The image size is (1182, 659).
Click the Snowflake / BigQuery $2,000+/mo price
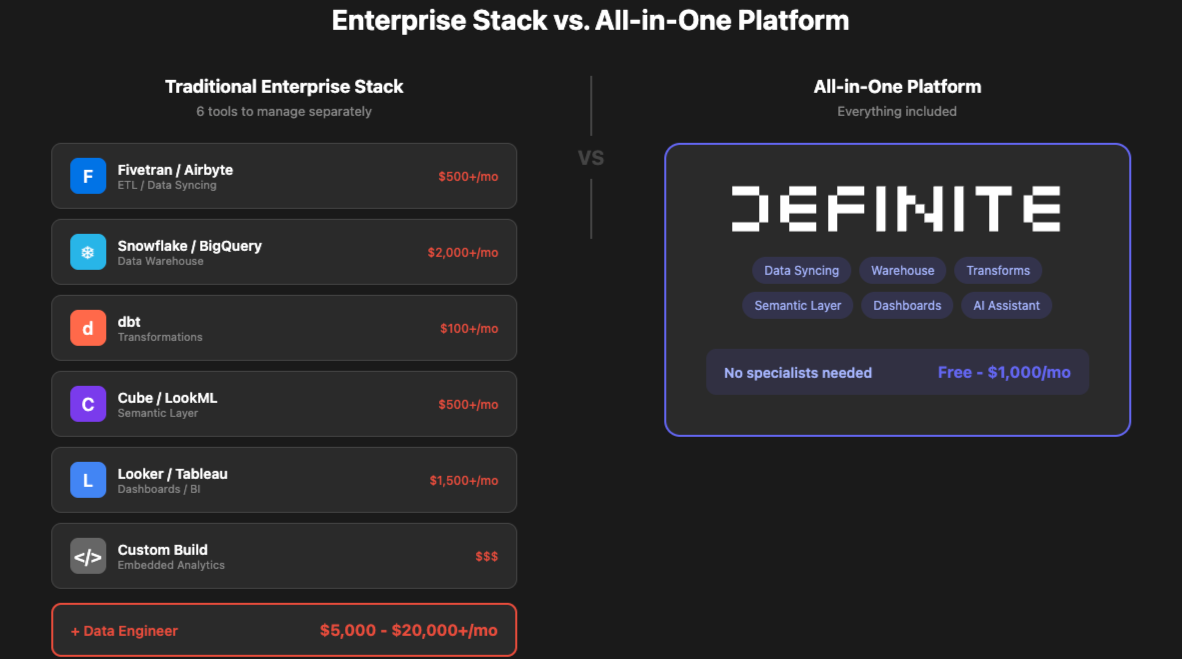tap(462, 252)
